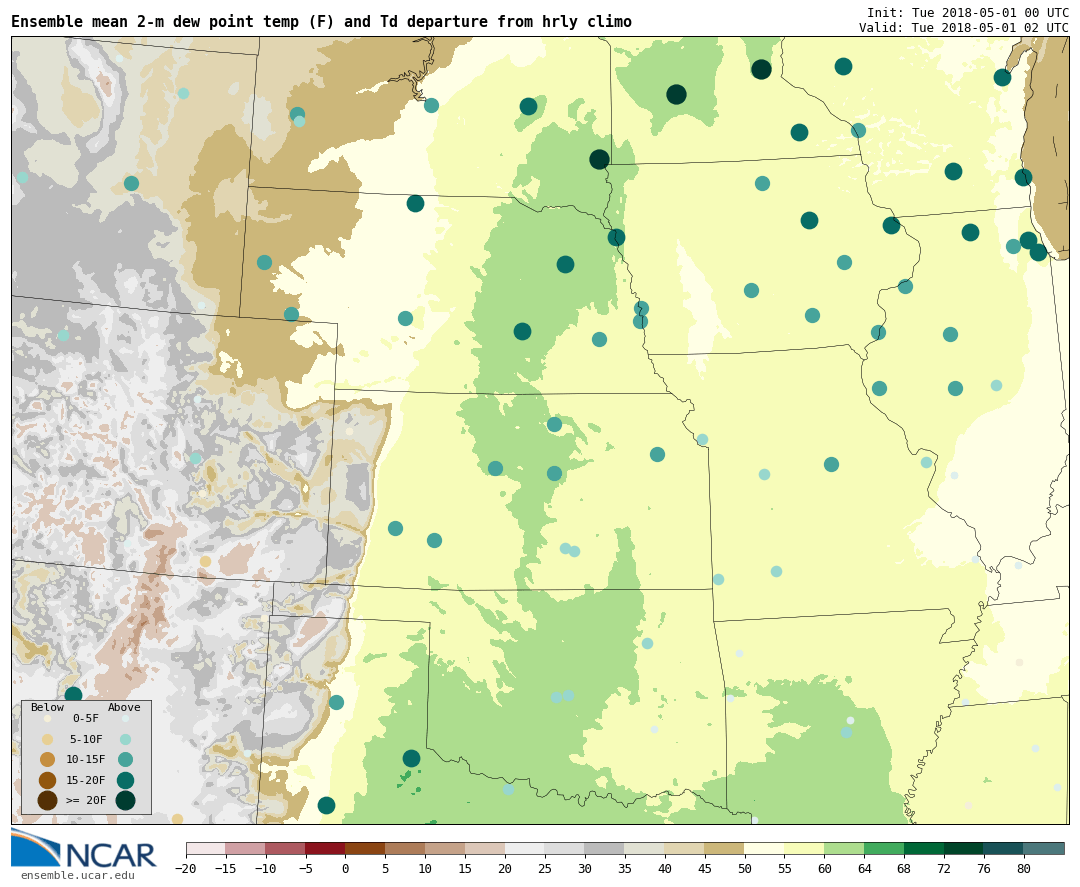Click the slate swatch right of 80
The width and height of the screenshot is (1080, 887).
1043,848
